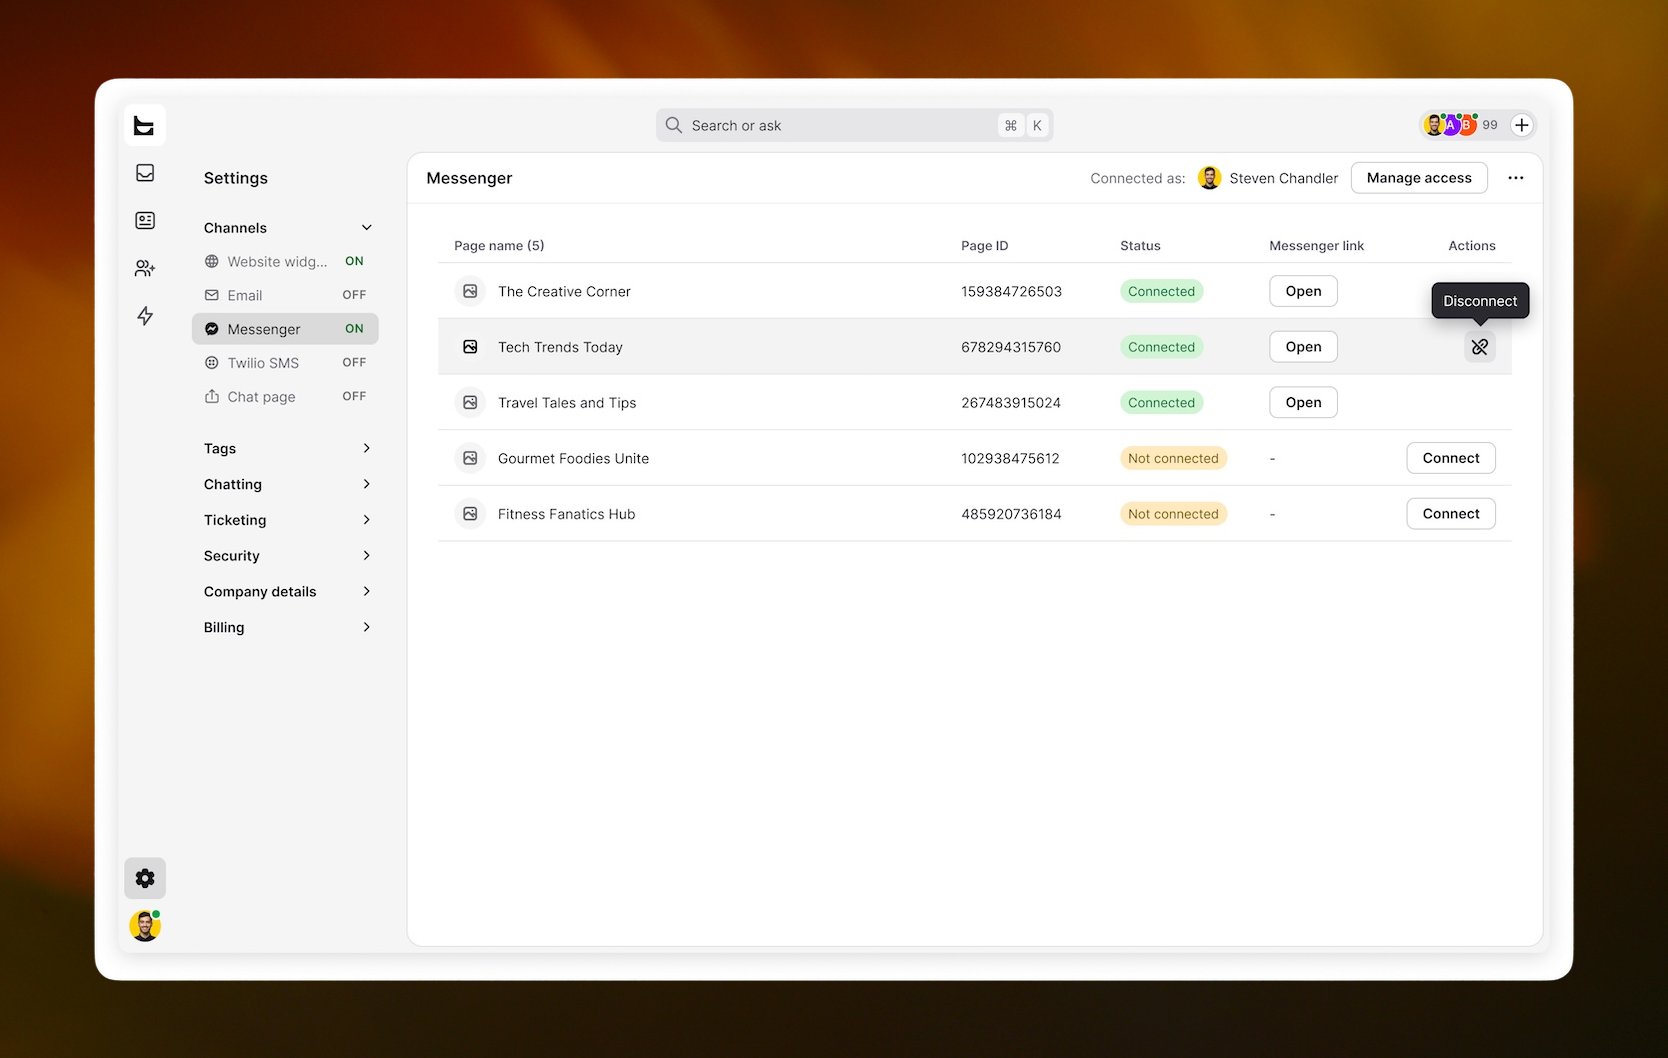Image resolution: width=1668 pixels, height=1058 pixels.
Task: Select the Twilio SMS channel
Action: (285, 363)
